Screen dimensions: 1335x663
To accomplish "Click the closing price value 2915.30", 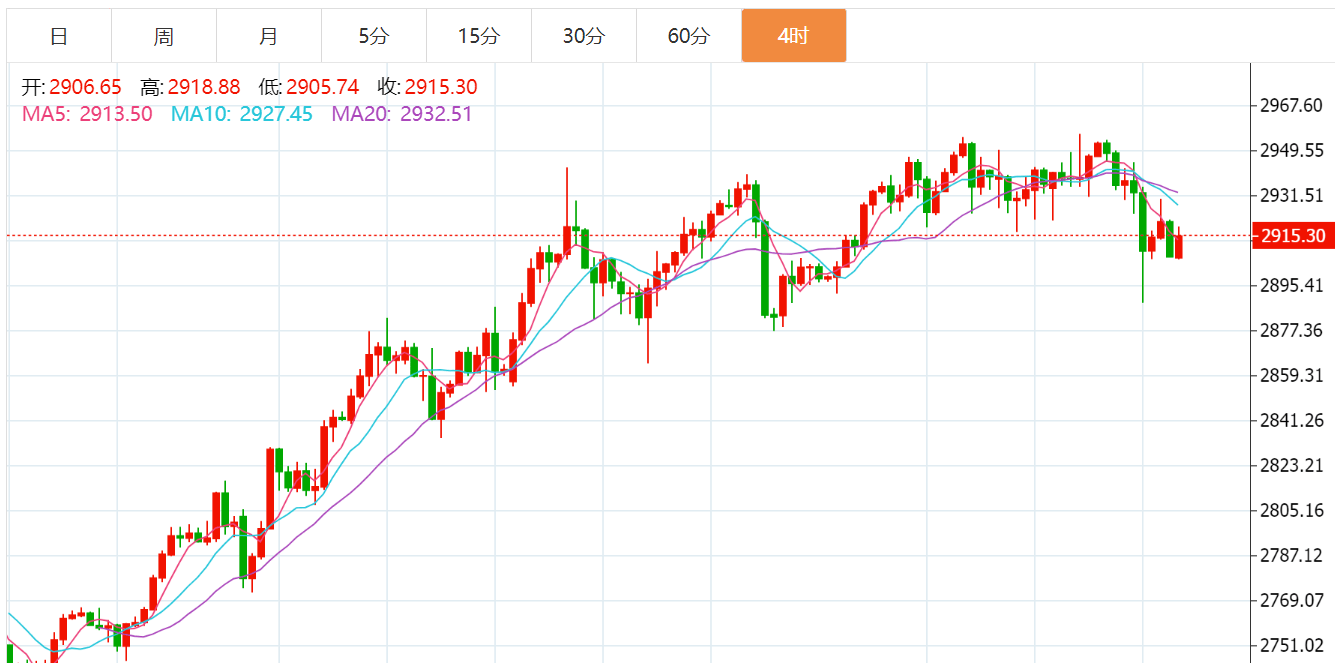I will tap(441, 88).
